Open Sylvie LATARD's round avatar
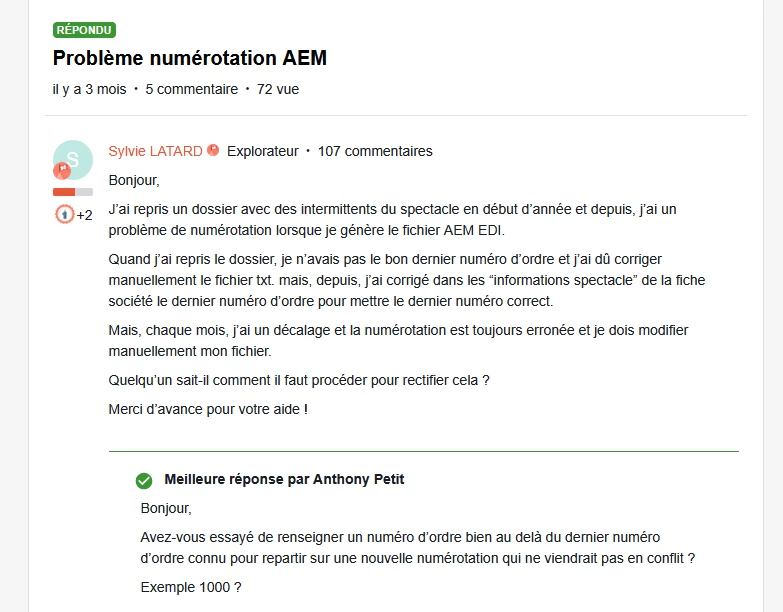This screenshot has width=783, height=612. tap(73, 160)
